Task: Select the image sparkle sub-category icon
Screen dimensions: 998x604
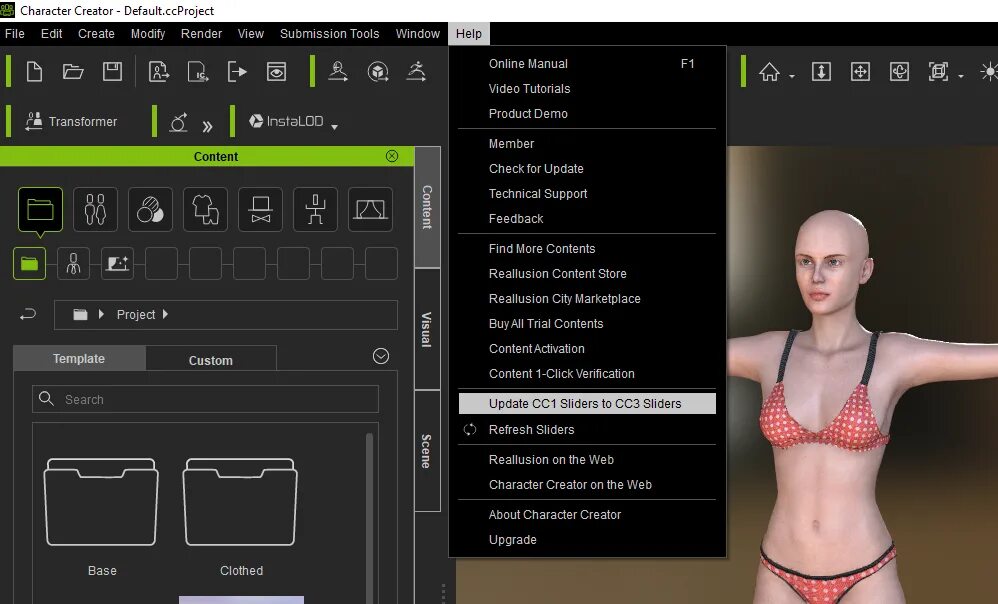Action: [x=118, y=263]
